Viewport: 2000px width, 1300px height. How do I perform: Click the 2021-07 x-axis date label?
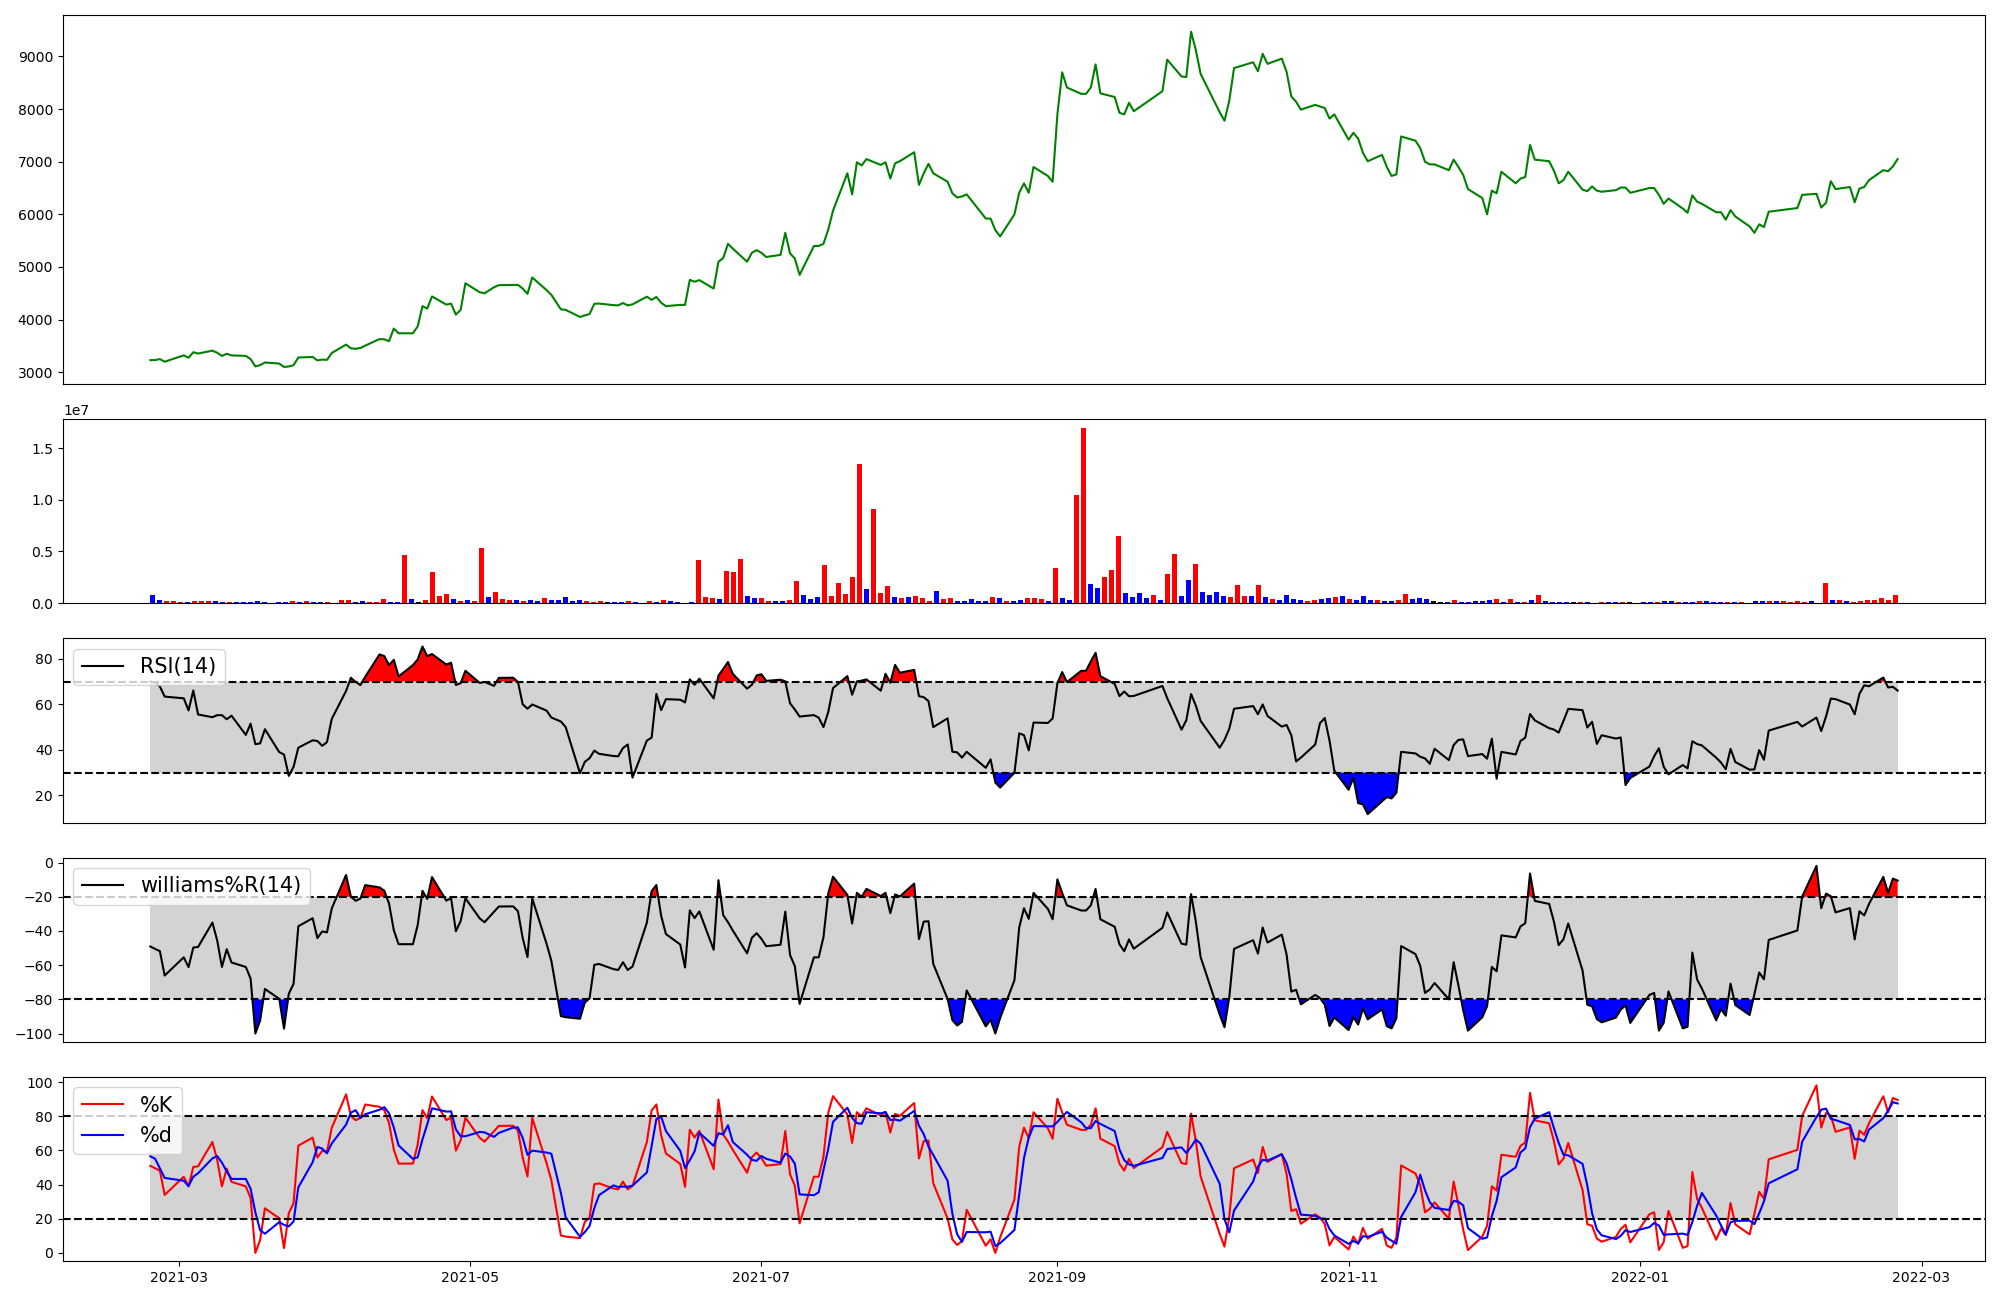761,1276
